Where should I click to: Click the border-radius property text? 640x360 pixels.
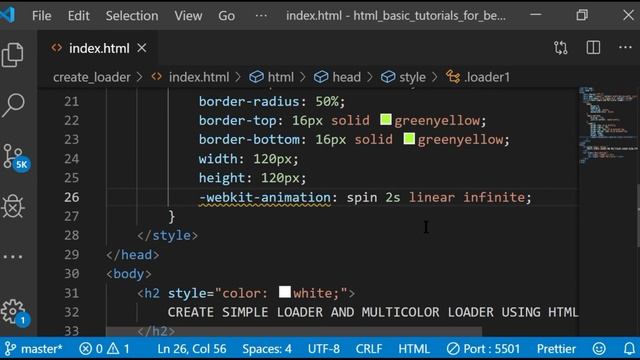tap(249, 101)
